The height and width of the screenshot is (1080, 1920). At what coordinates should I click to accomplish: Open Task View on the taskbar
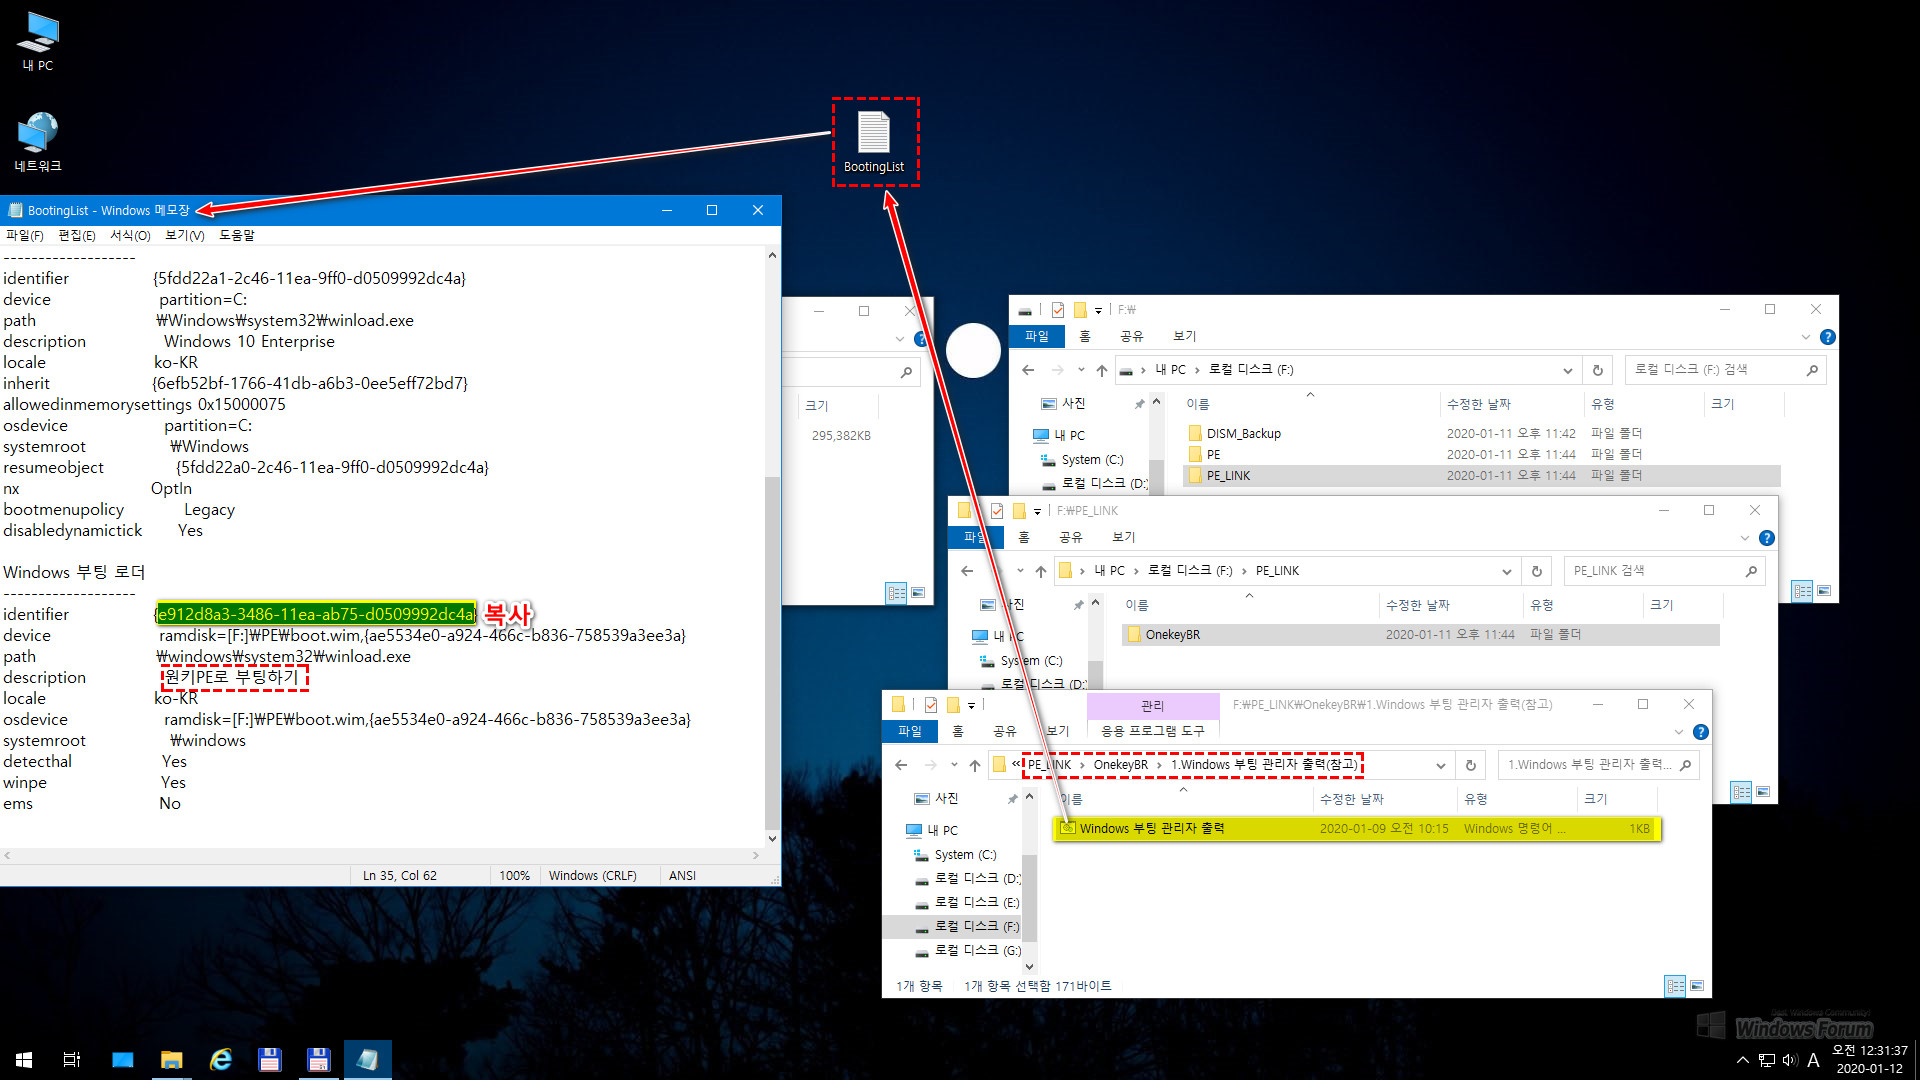[72, 1059]
